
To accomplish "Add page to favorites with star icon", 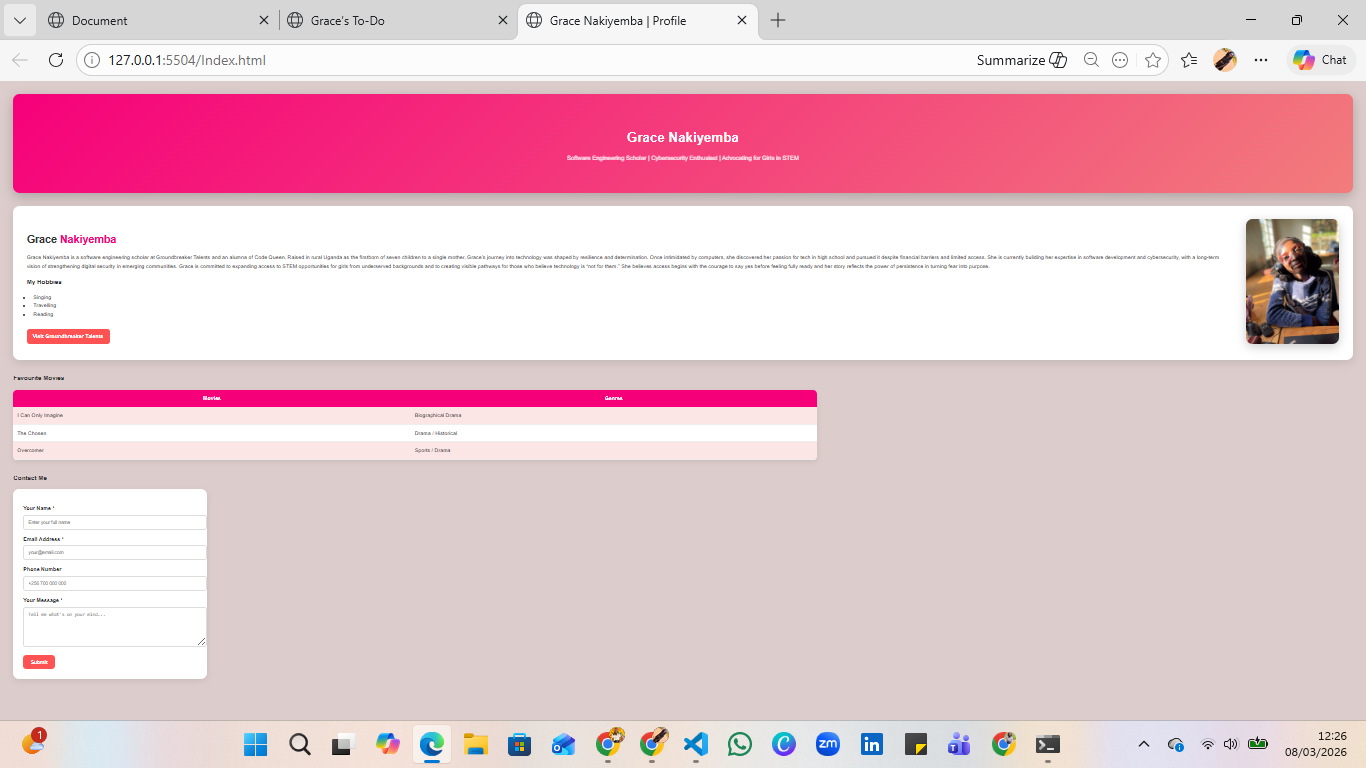I will click(1153, 60).
